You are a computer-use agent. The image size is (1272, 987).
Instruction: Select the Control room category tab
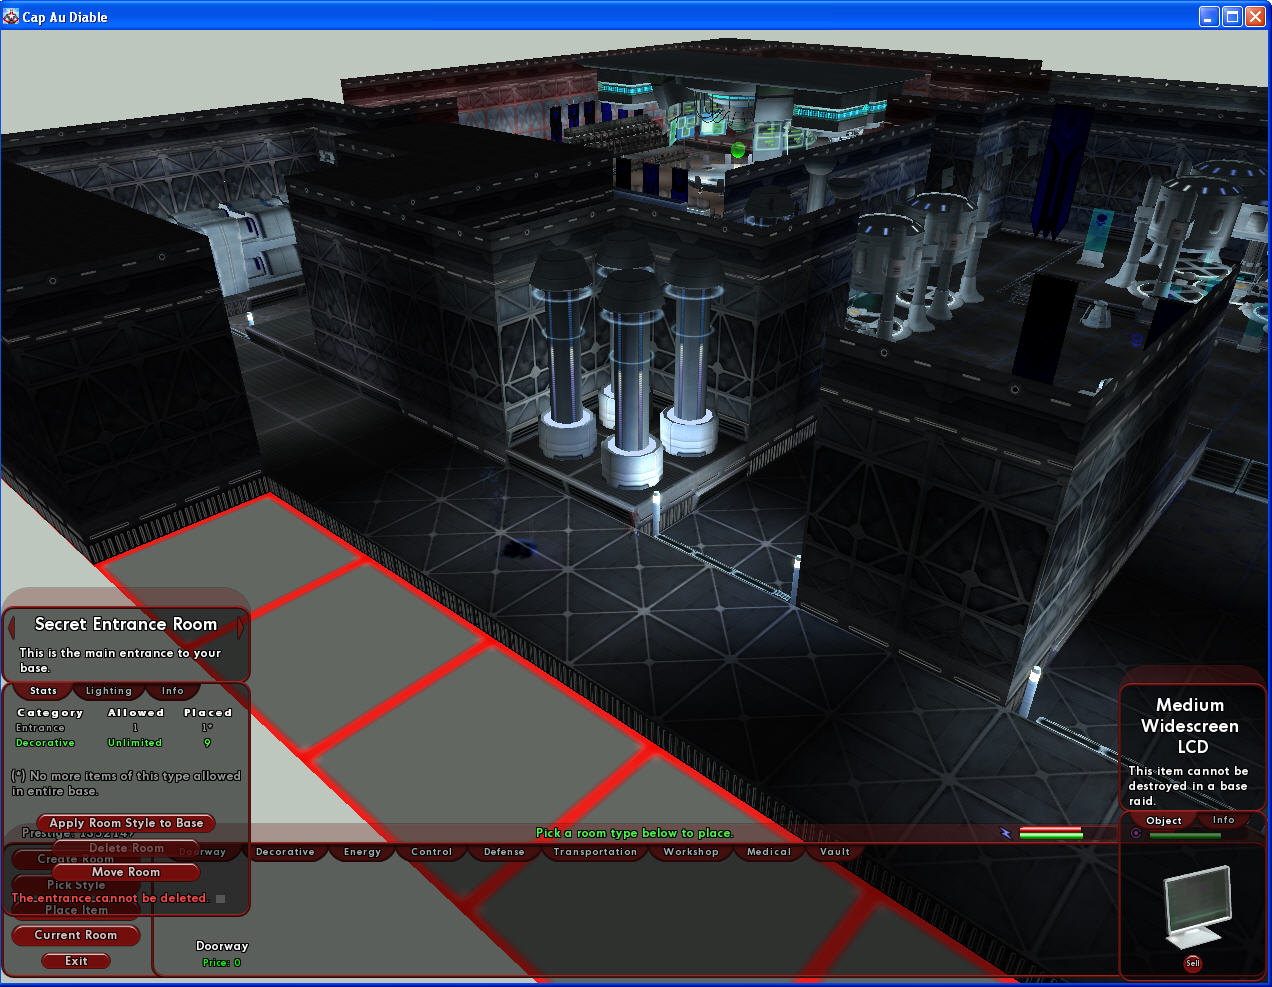[x=432, y=852]
